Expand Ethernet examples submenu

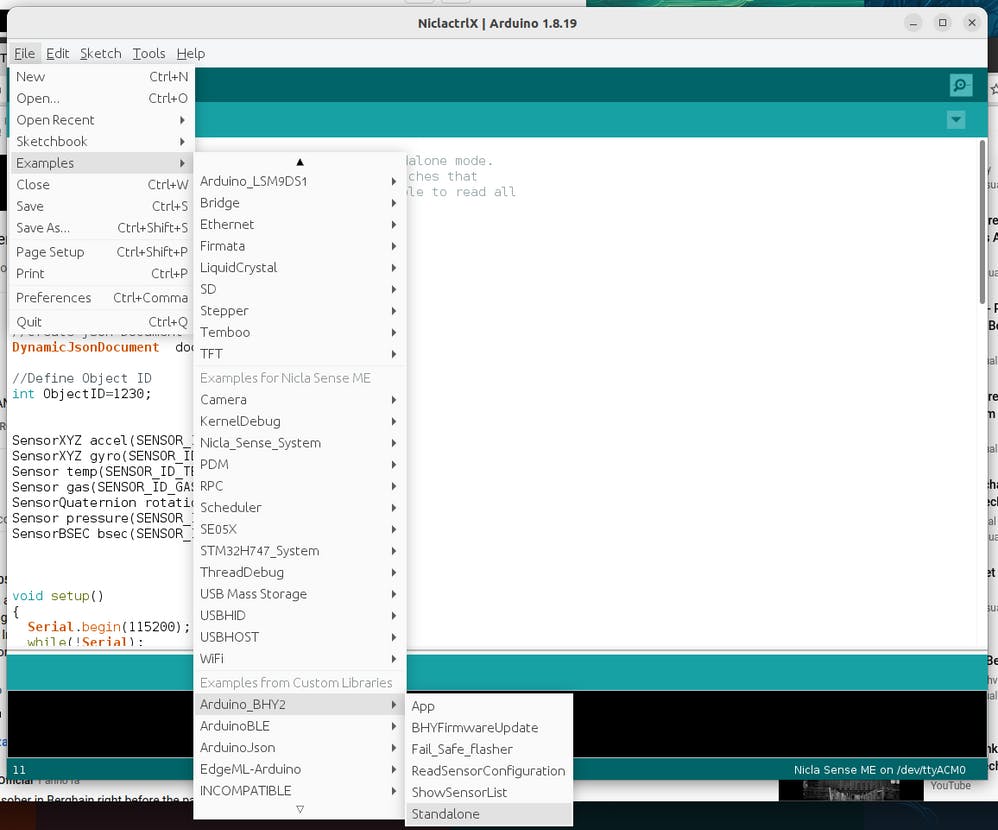point(299,225)
